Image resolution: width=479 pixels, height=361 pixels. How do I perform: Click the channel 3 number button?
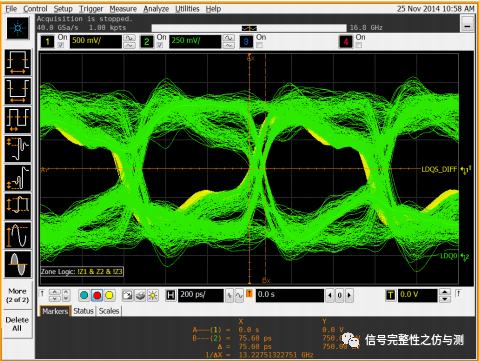pos(246,42)
